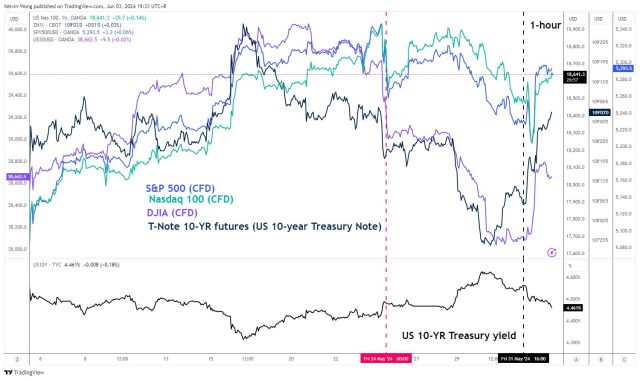Select the US30USD OANDA legend entry
This screenshot has height=380, width=640.
82,39
